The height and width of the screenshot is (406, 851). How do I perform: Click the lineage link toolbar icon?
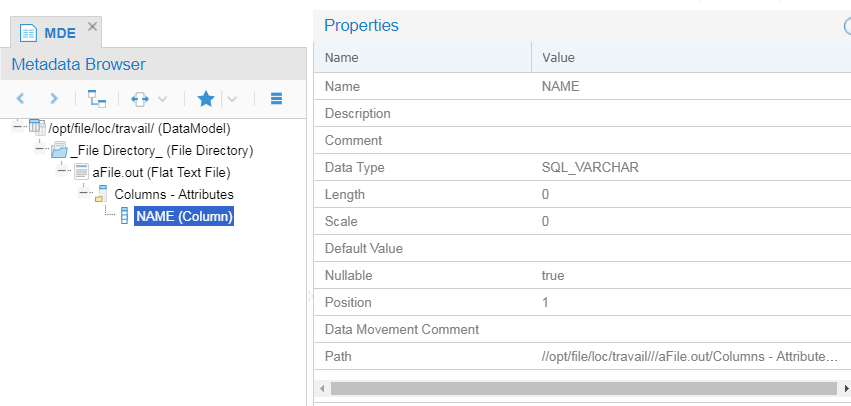pyautogui.click(x=140, y=99)
